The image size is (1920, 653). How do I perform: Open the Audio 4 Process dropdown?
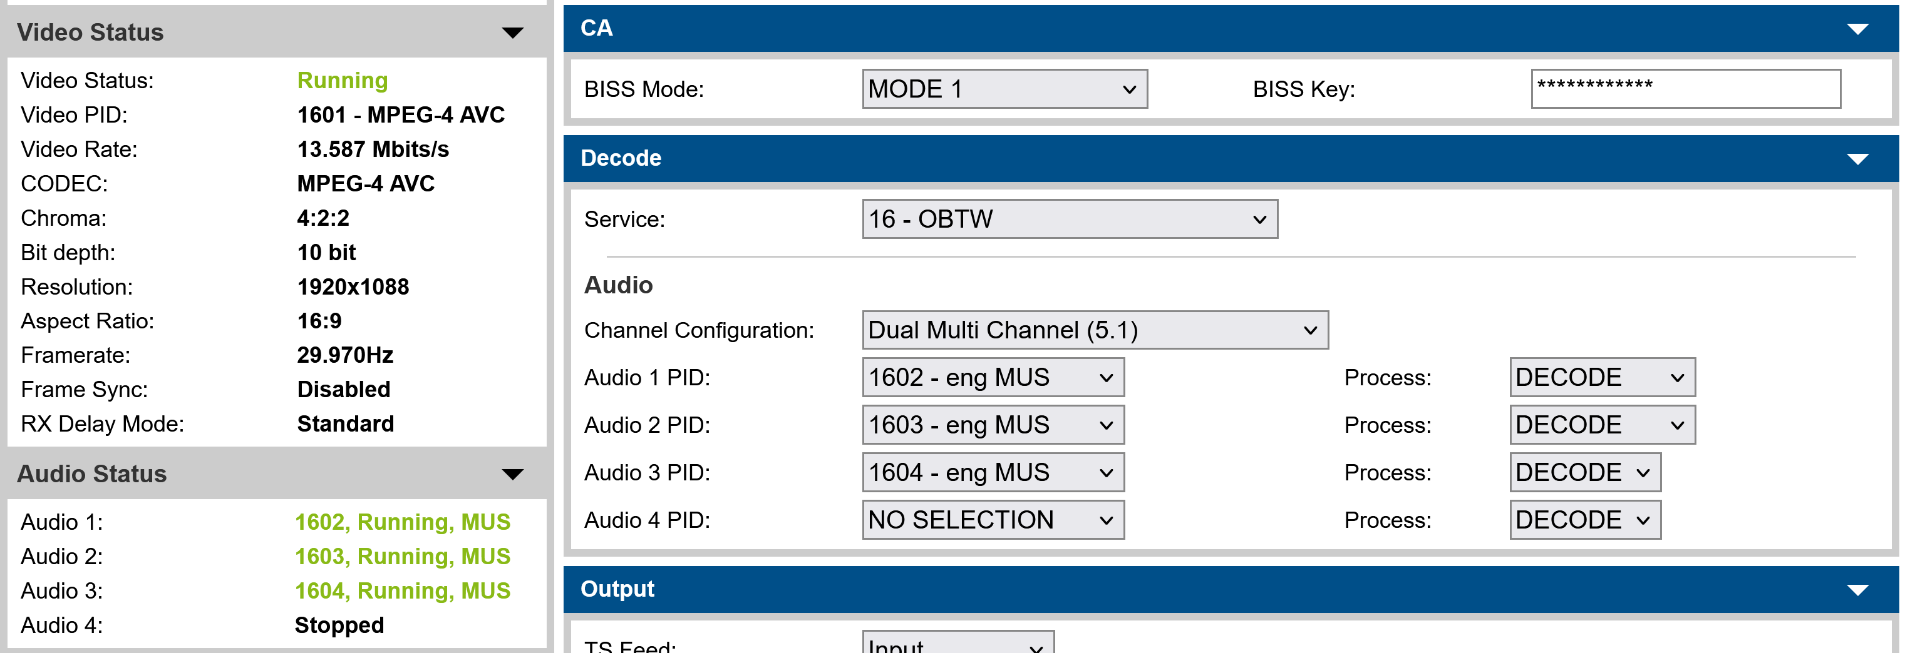[1584, 520]
